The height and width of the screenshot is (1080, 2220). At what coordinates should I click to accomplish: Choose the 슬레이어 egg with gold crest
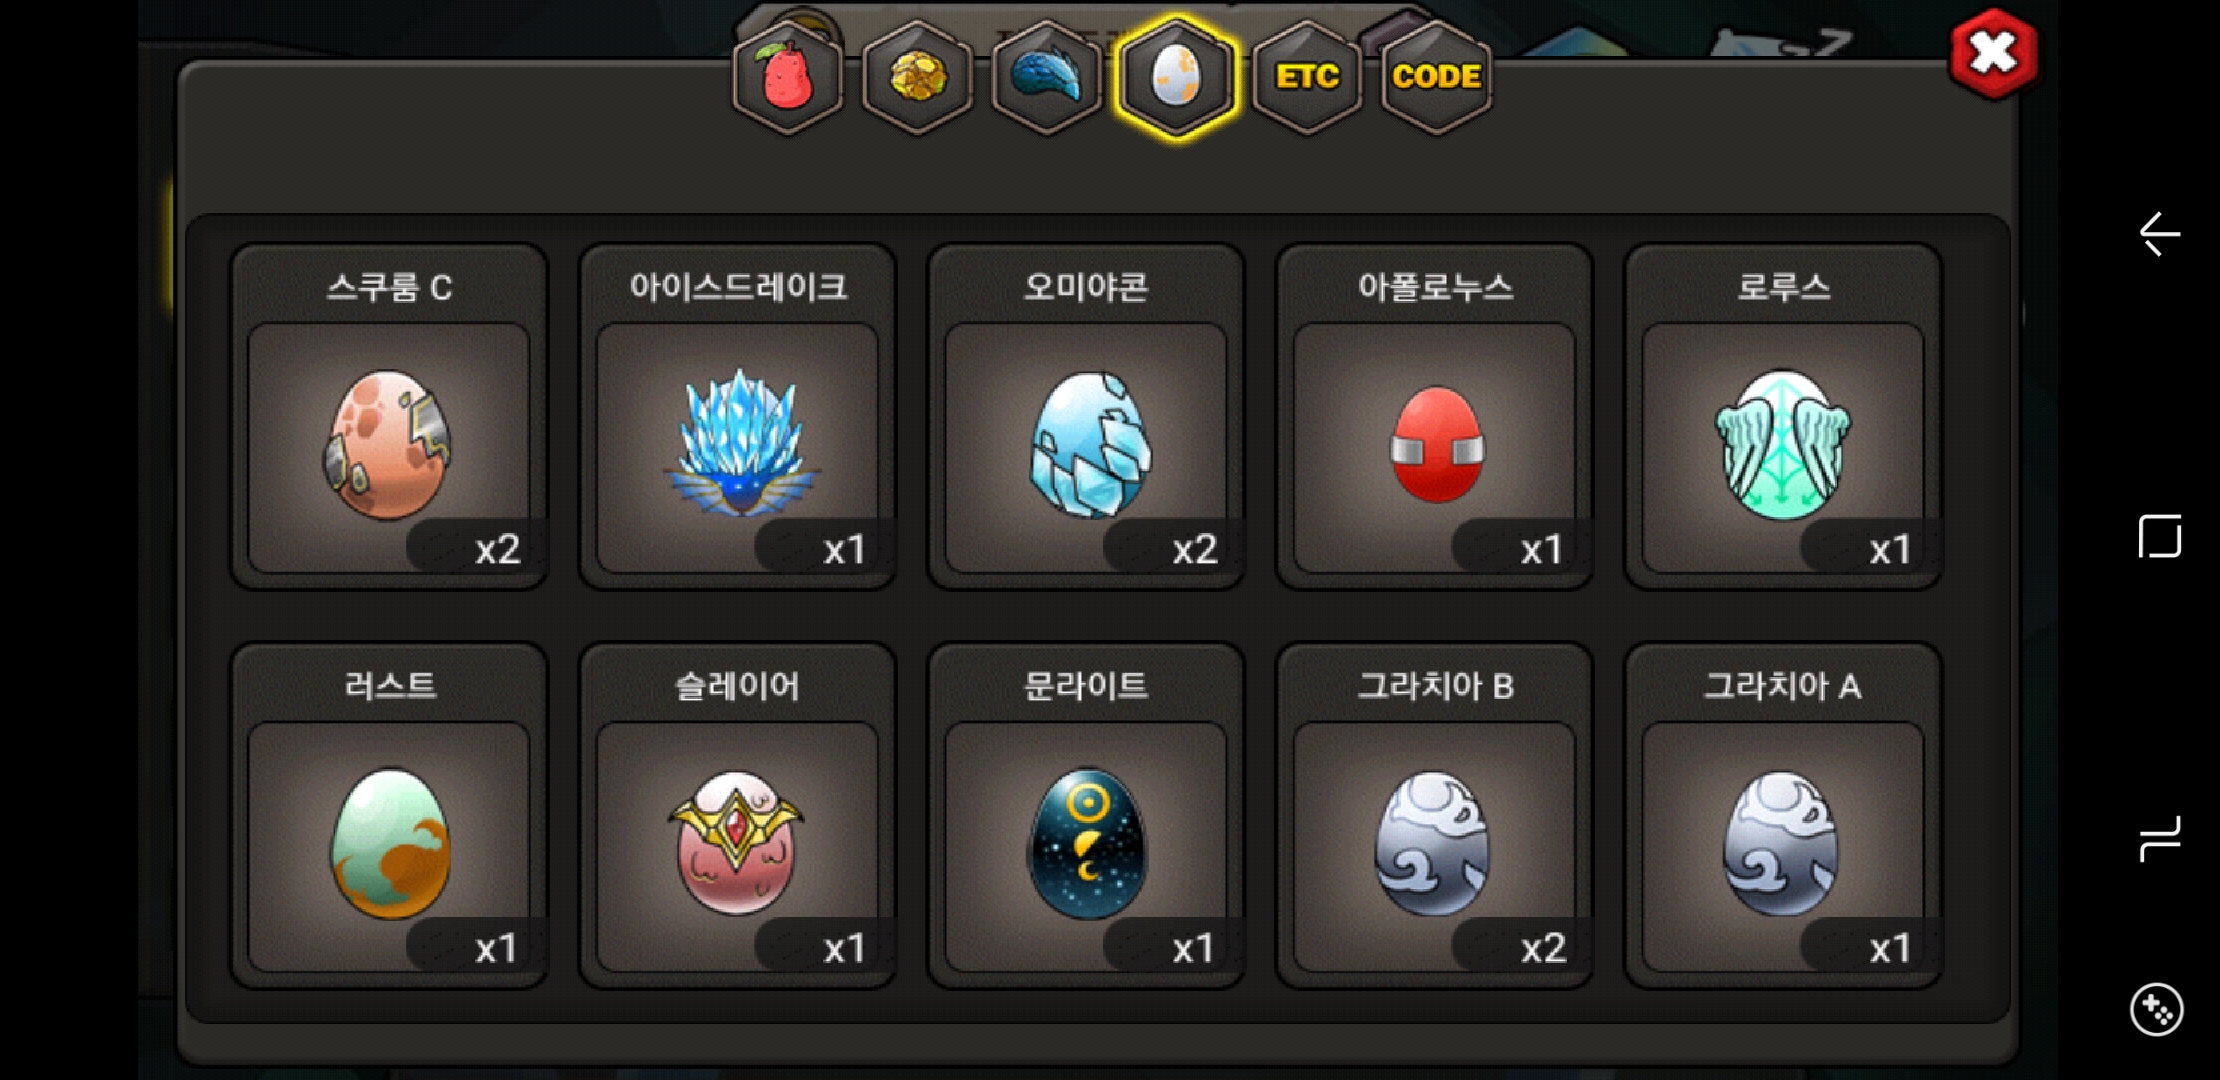[738, 816]
